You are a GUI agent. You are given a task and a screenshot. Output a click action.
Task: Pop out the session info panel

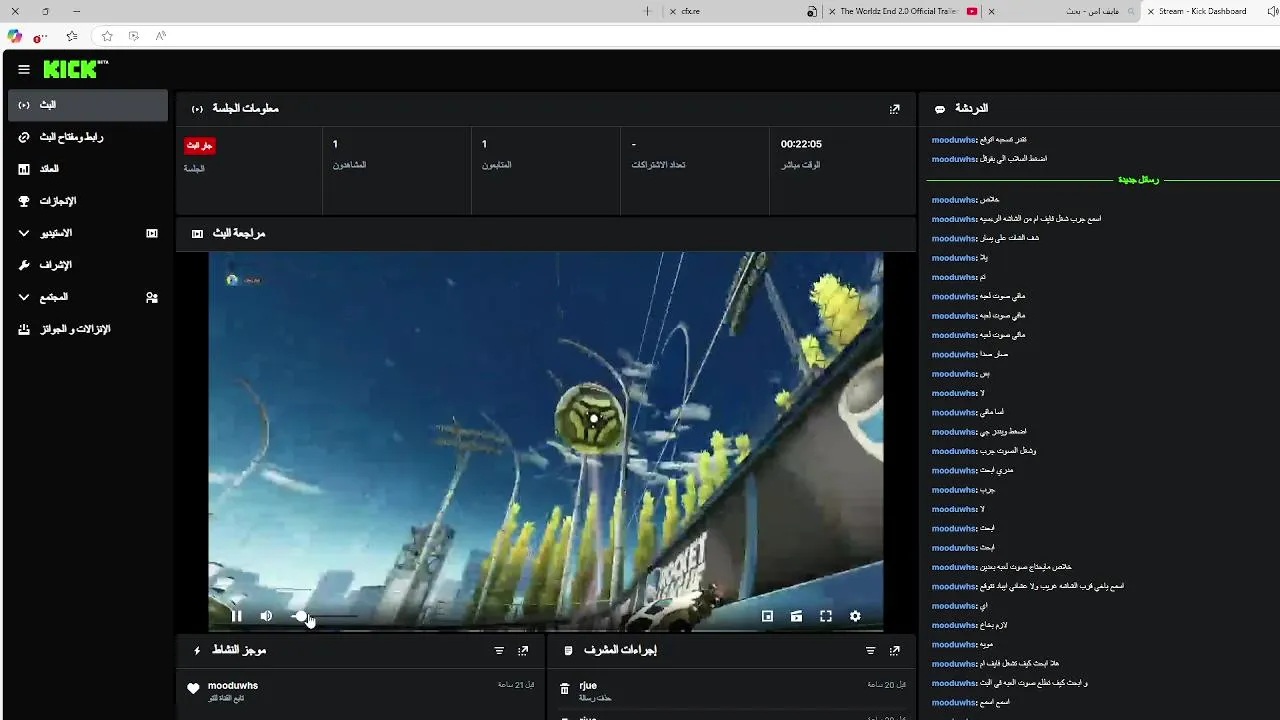tap(895, 109)
